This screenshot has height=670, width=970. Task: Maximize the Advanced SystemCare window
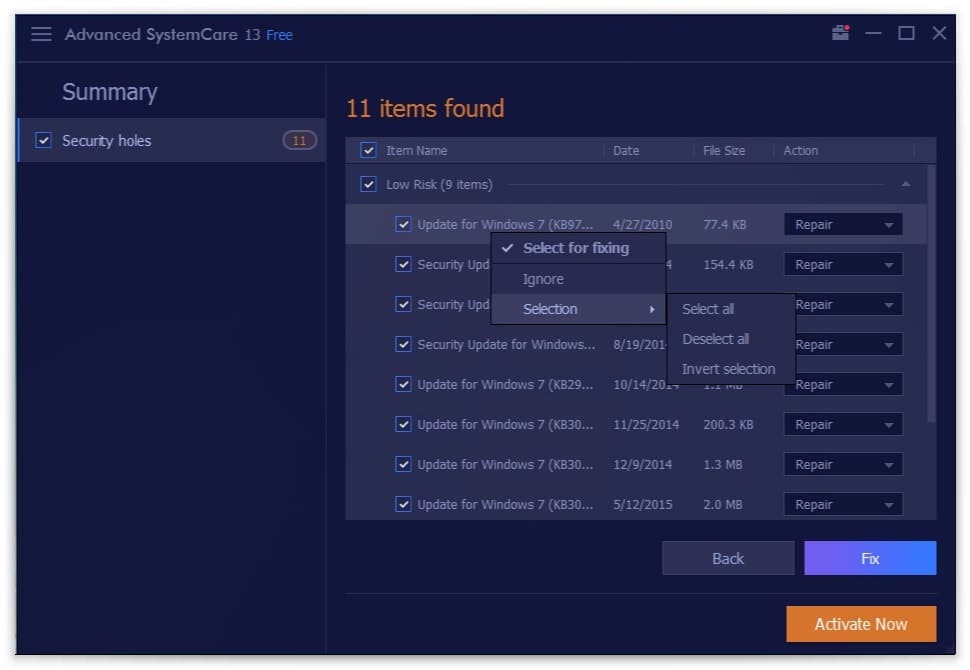click(x=906, y=33)
